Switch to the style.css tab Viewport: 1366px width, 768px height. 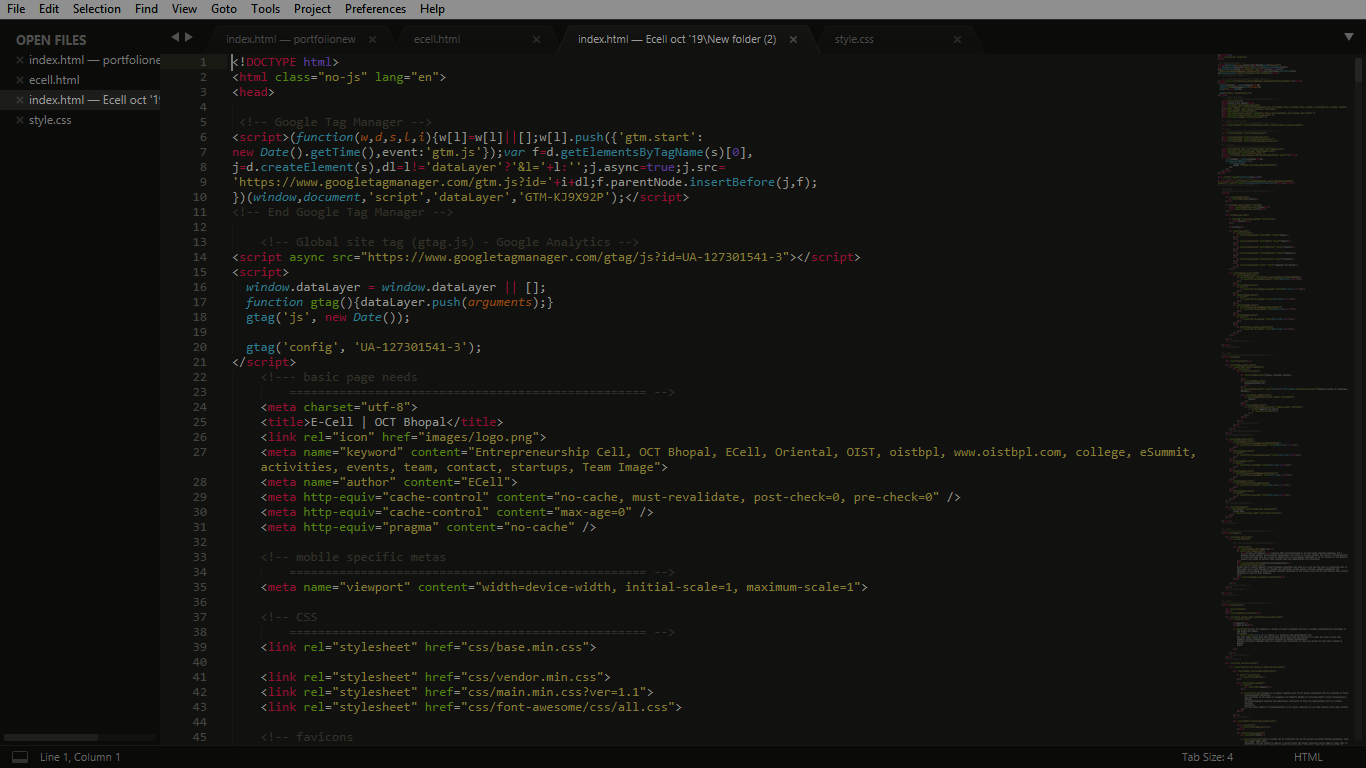point(854,39)
